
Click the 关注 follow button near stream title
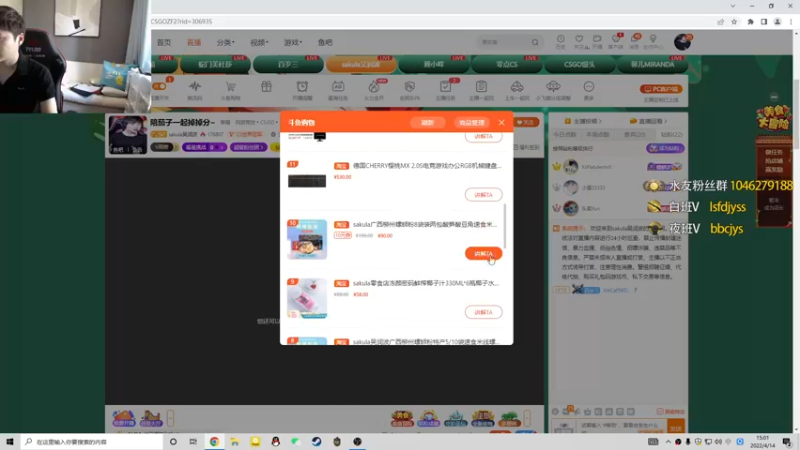click(x=526, y=122)
